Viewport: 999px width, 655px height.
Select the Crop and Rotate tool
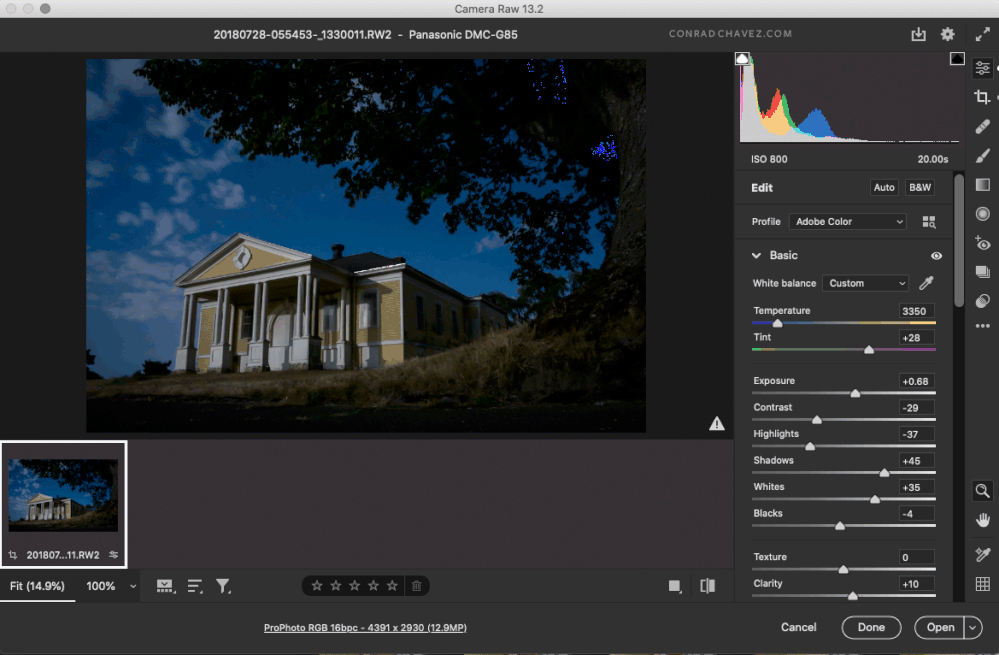(x=982, y=96)
